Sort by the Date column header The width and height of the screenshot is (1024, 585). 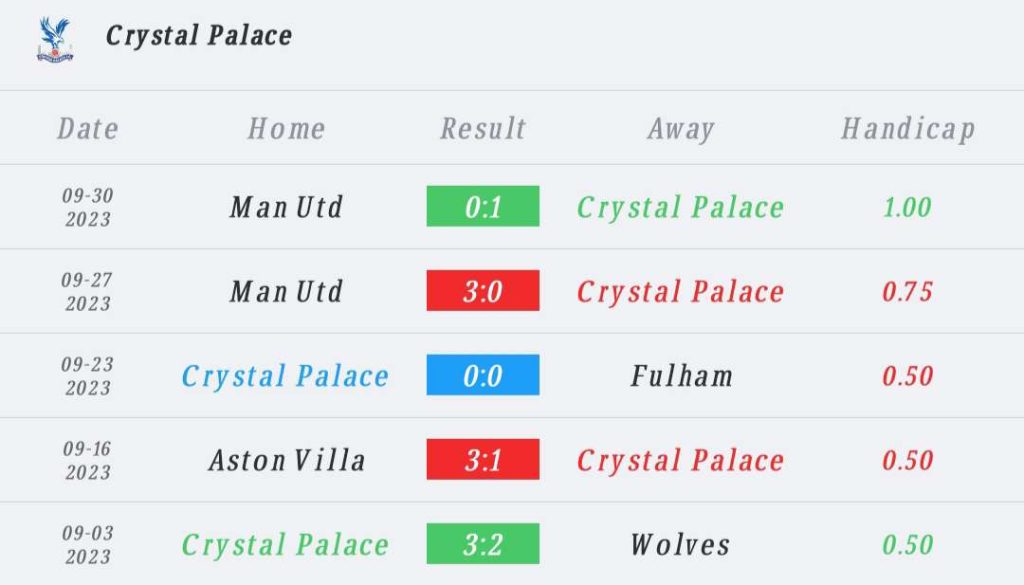88,129
